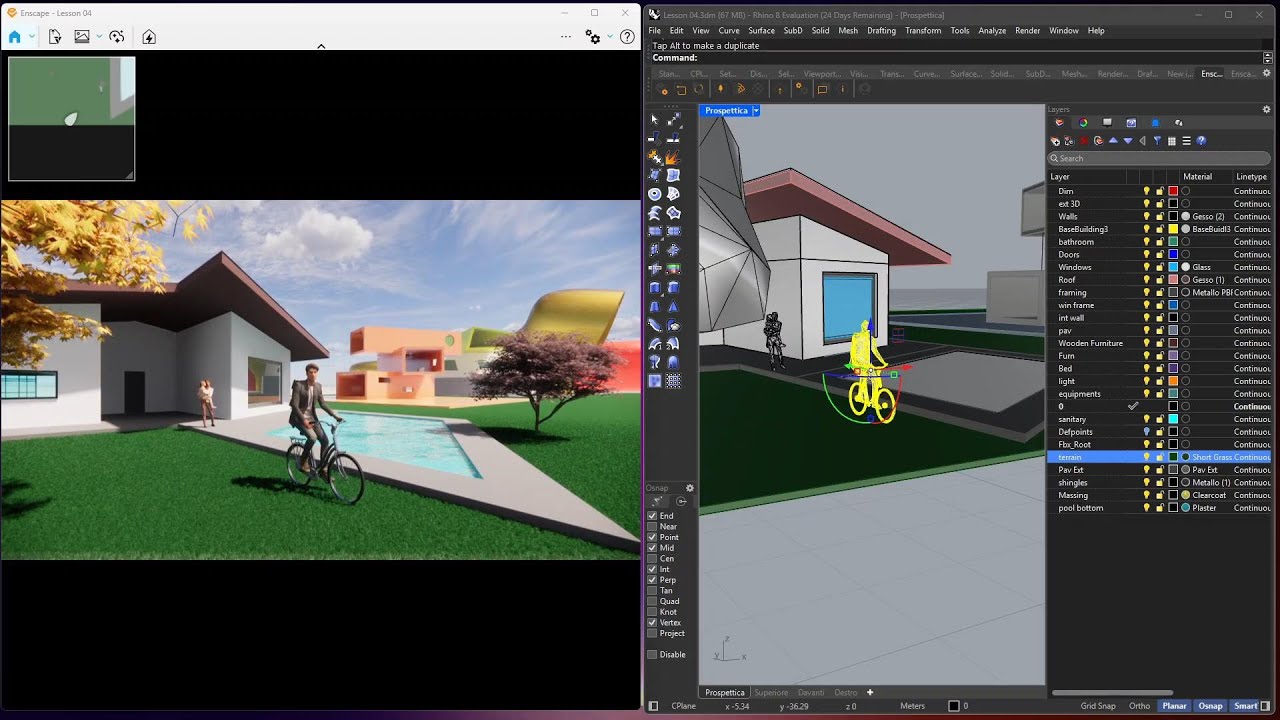Open Osnap panel gear options
This screenshot has height=720, width=1280.
click(x=689, y=488)
